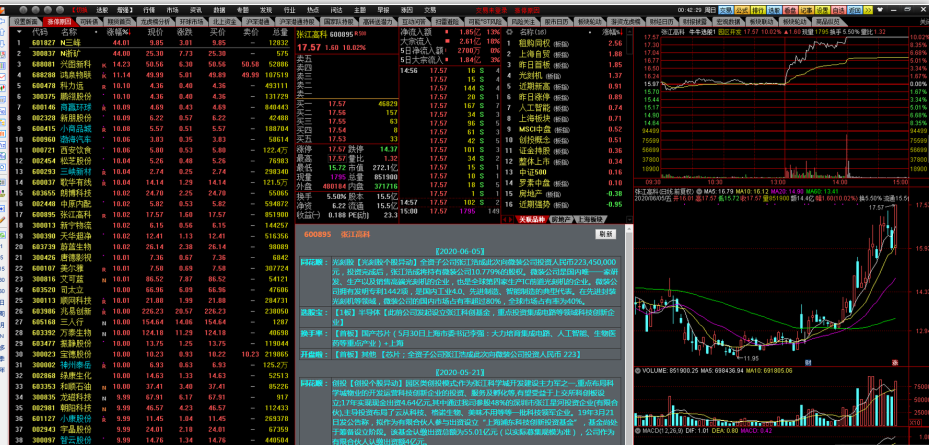Open the 看盘 toolbar button

[790, 10]
